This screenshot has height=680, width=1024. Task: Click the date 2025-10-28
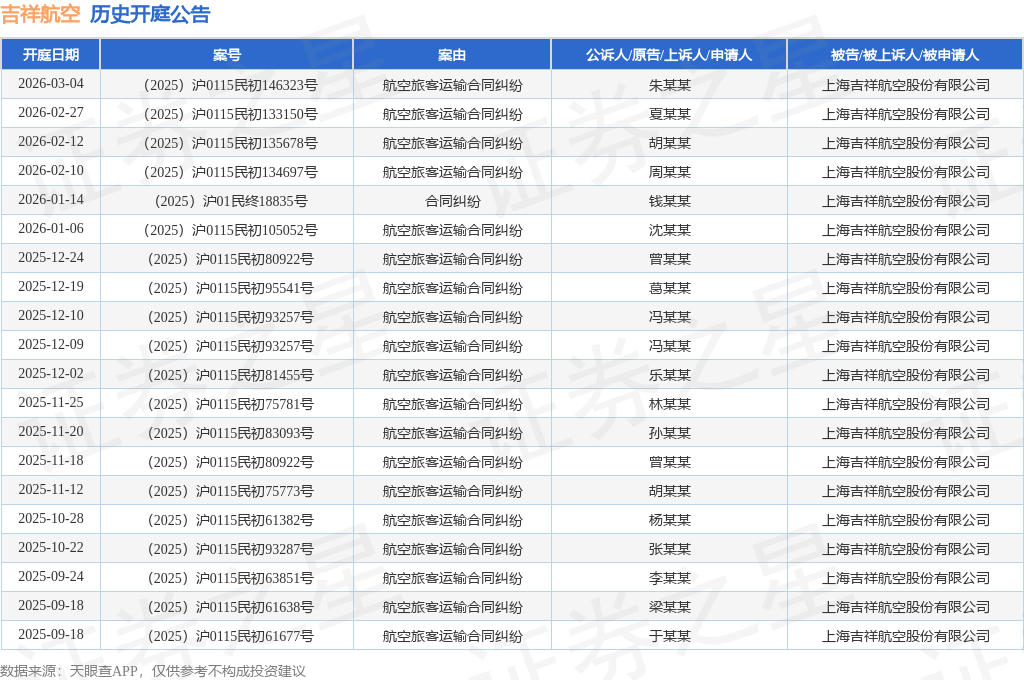coord(51,518)
